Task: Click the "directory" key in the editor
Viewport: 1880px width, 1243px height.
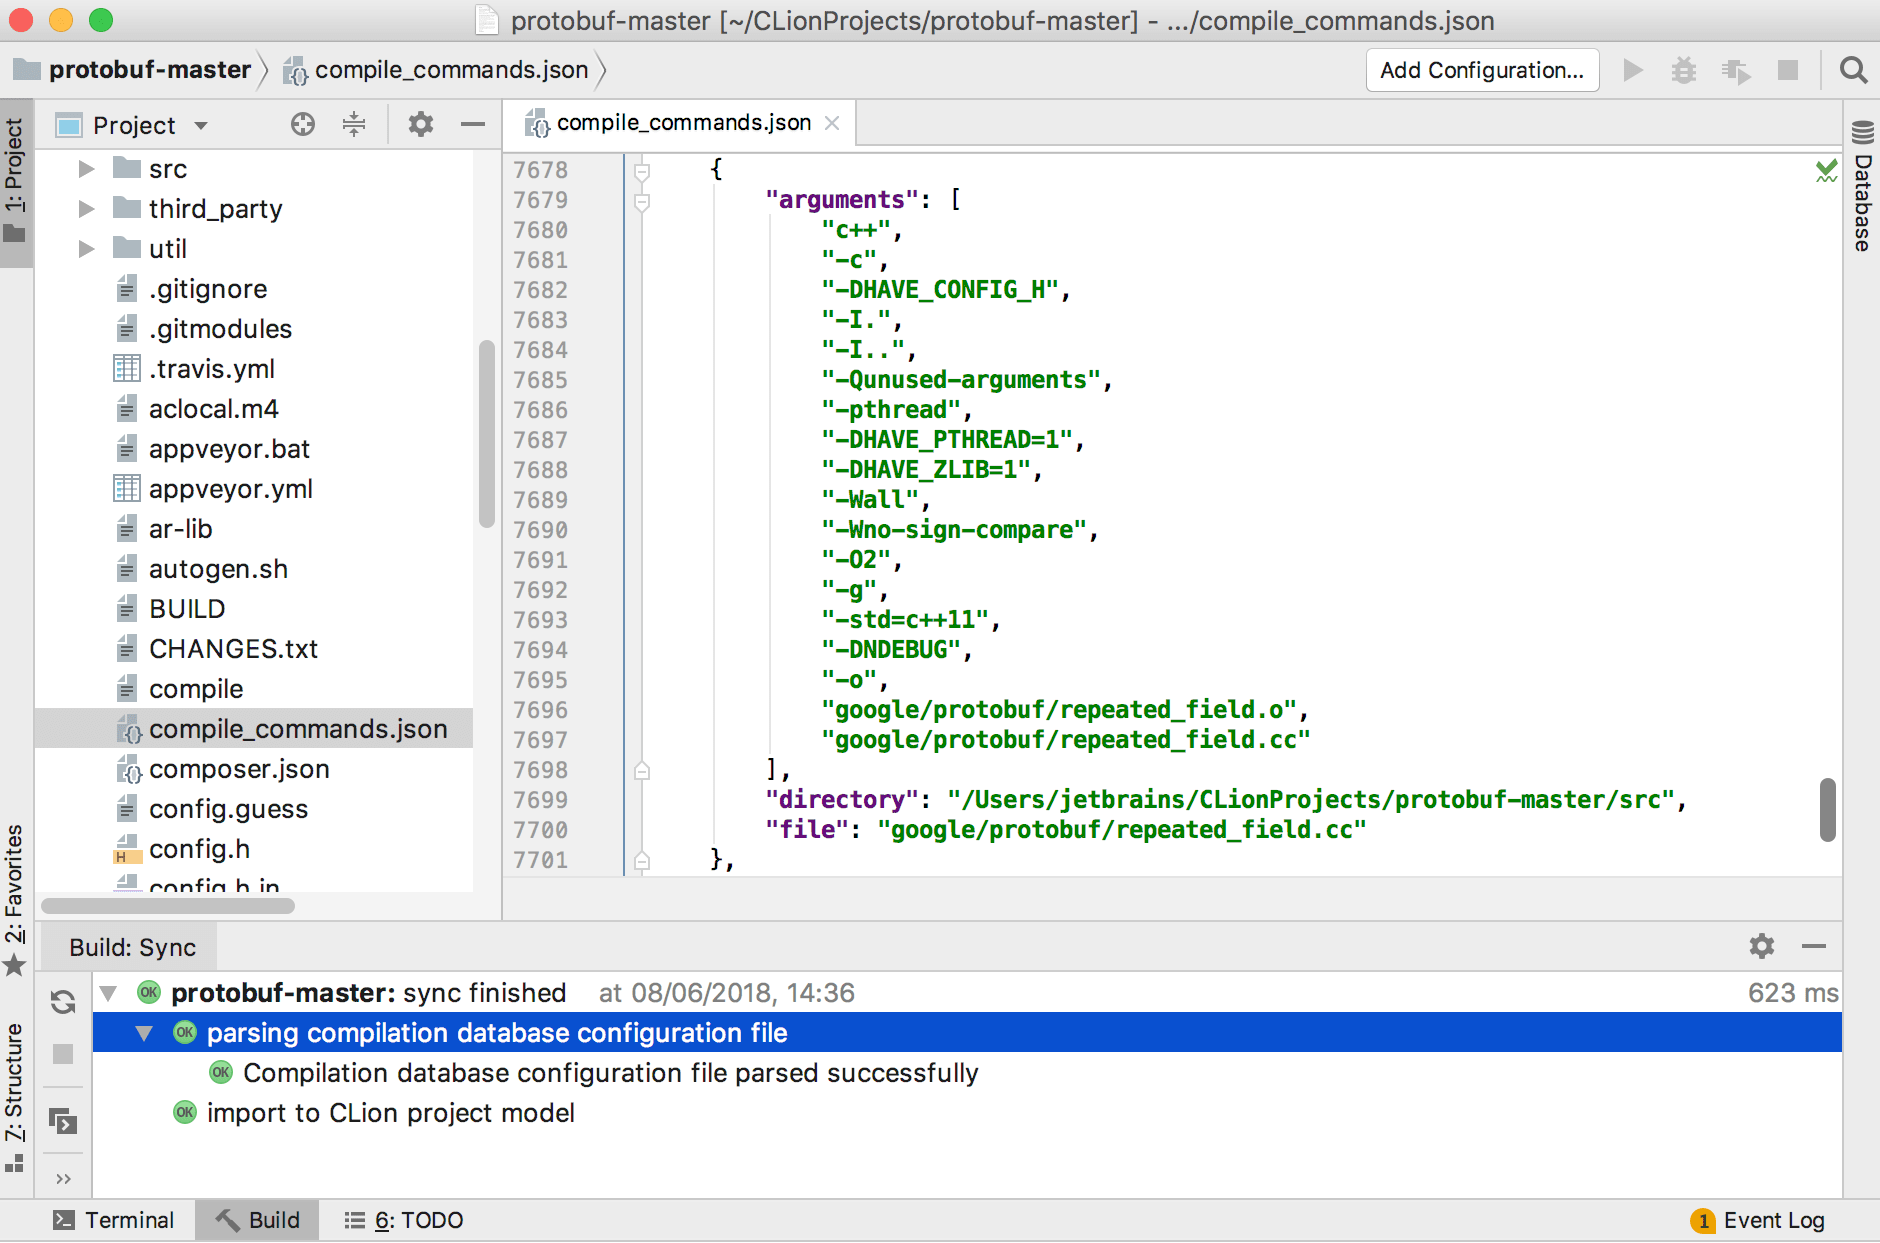Action: point(841,800)
